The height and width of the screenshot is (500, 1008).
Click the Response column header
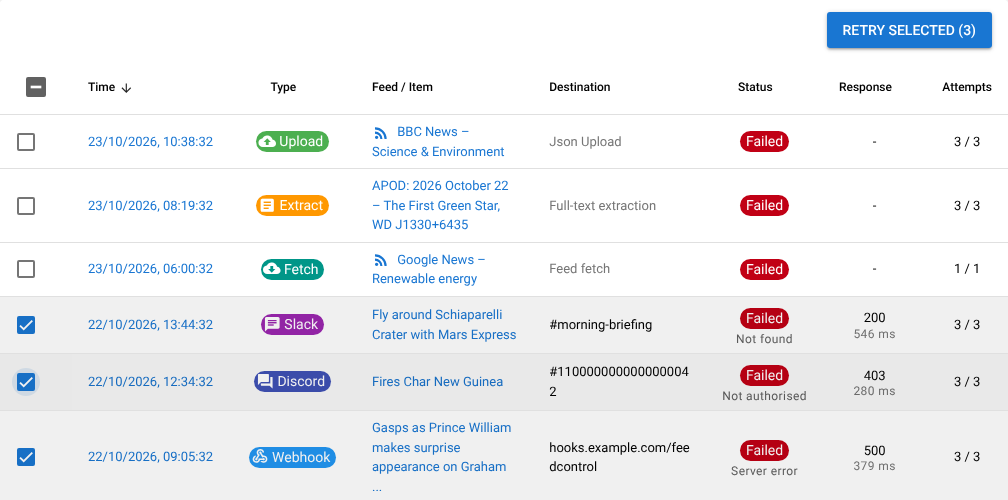pos(865,87)
